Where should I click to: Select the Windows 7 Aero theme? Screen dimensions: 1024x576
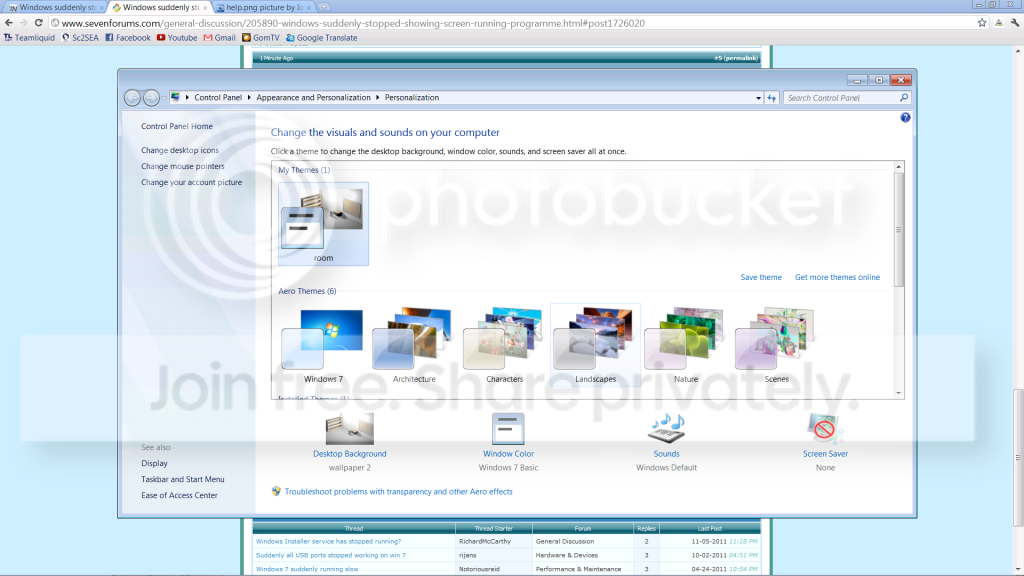[x=323, y=345]
